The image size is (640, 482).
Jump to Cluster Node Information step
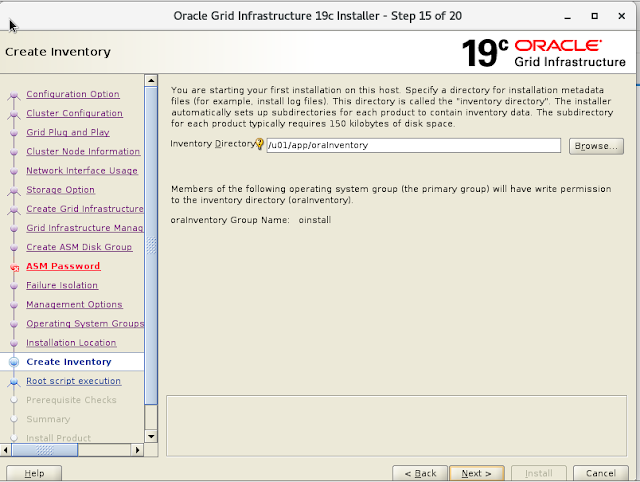click(x=83, y=151)
